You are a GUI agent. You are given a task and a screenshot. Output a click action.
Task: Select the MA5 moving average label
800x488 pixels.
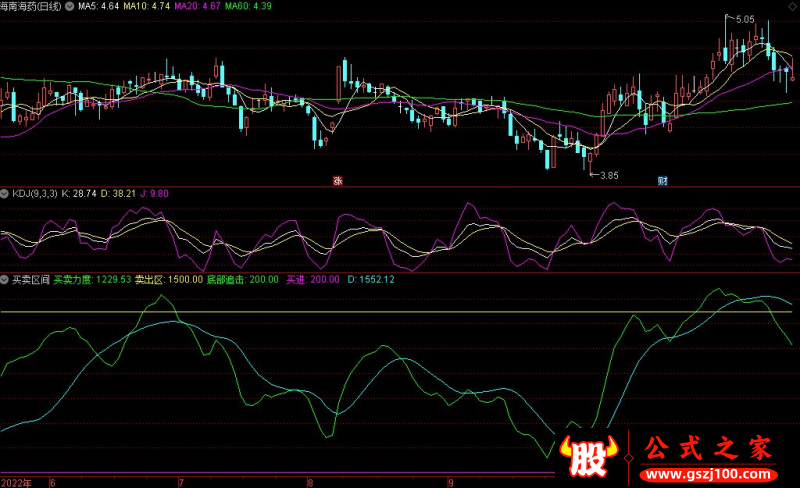click(101, 6)
